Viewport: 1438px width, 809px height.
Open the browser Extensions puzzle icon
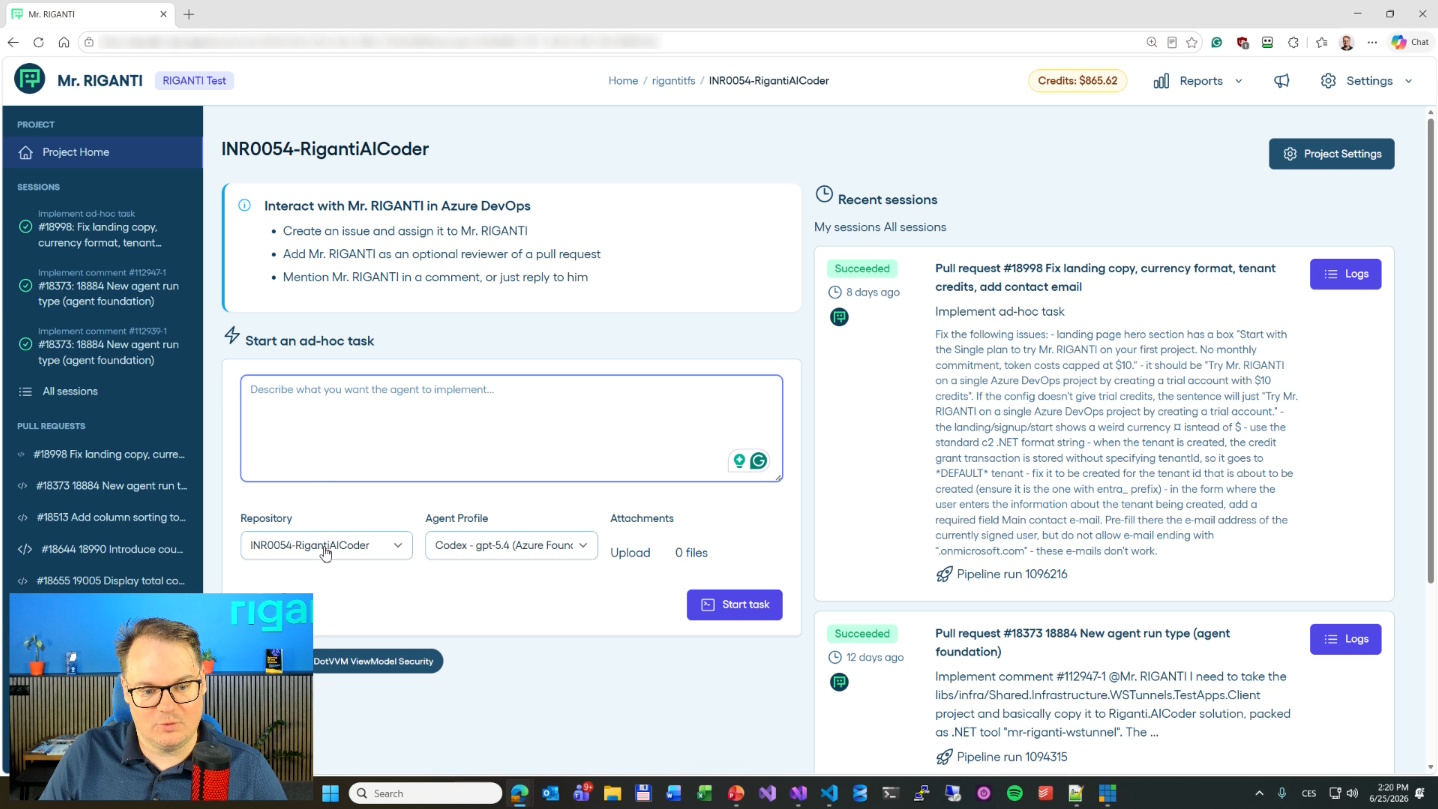[1293, 42]
